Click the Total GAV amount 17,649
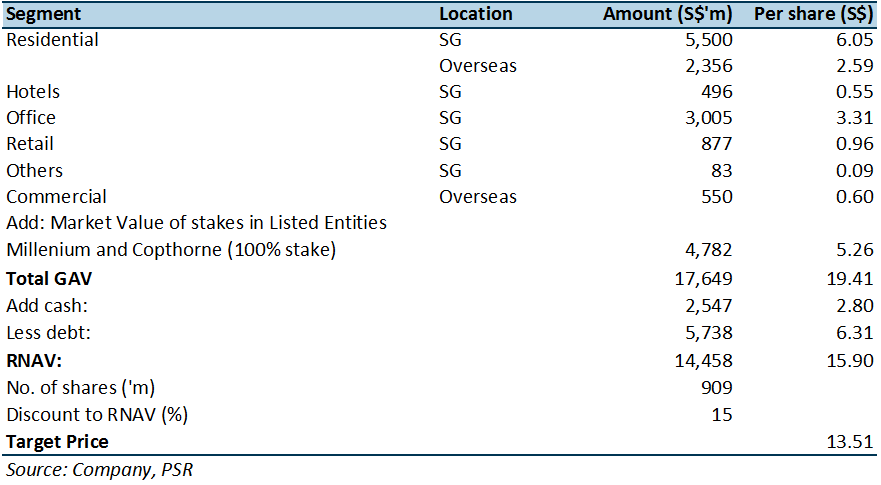The width and height of the screenshot is (881, 485). click(703, 279)
